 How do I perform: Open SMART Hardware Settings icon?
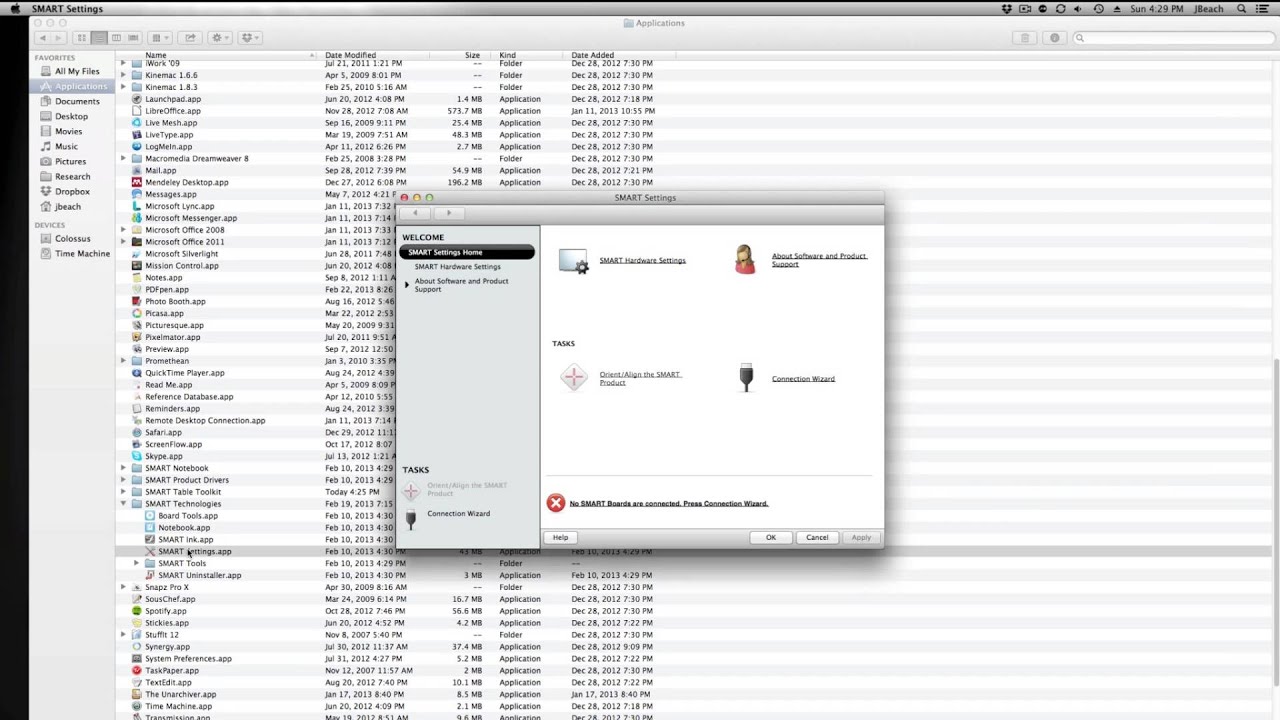coord(574,261)
